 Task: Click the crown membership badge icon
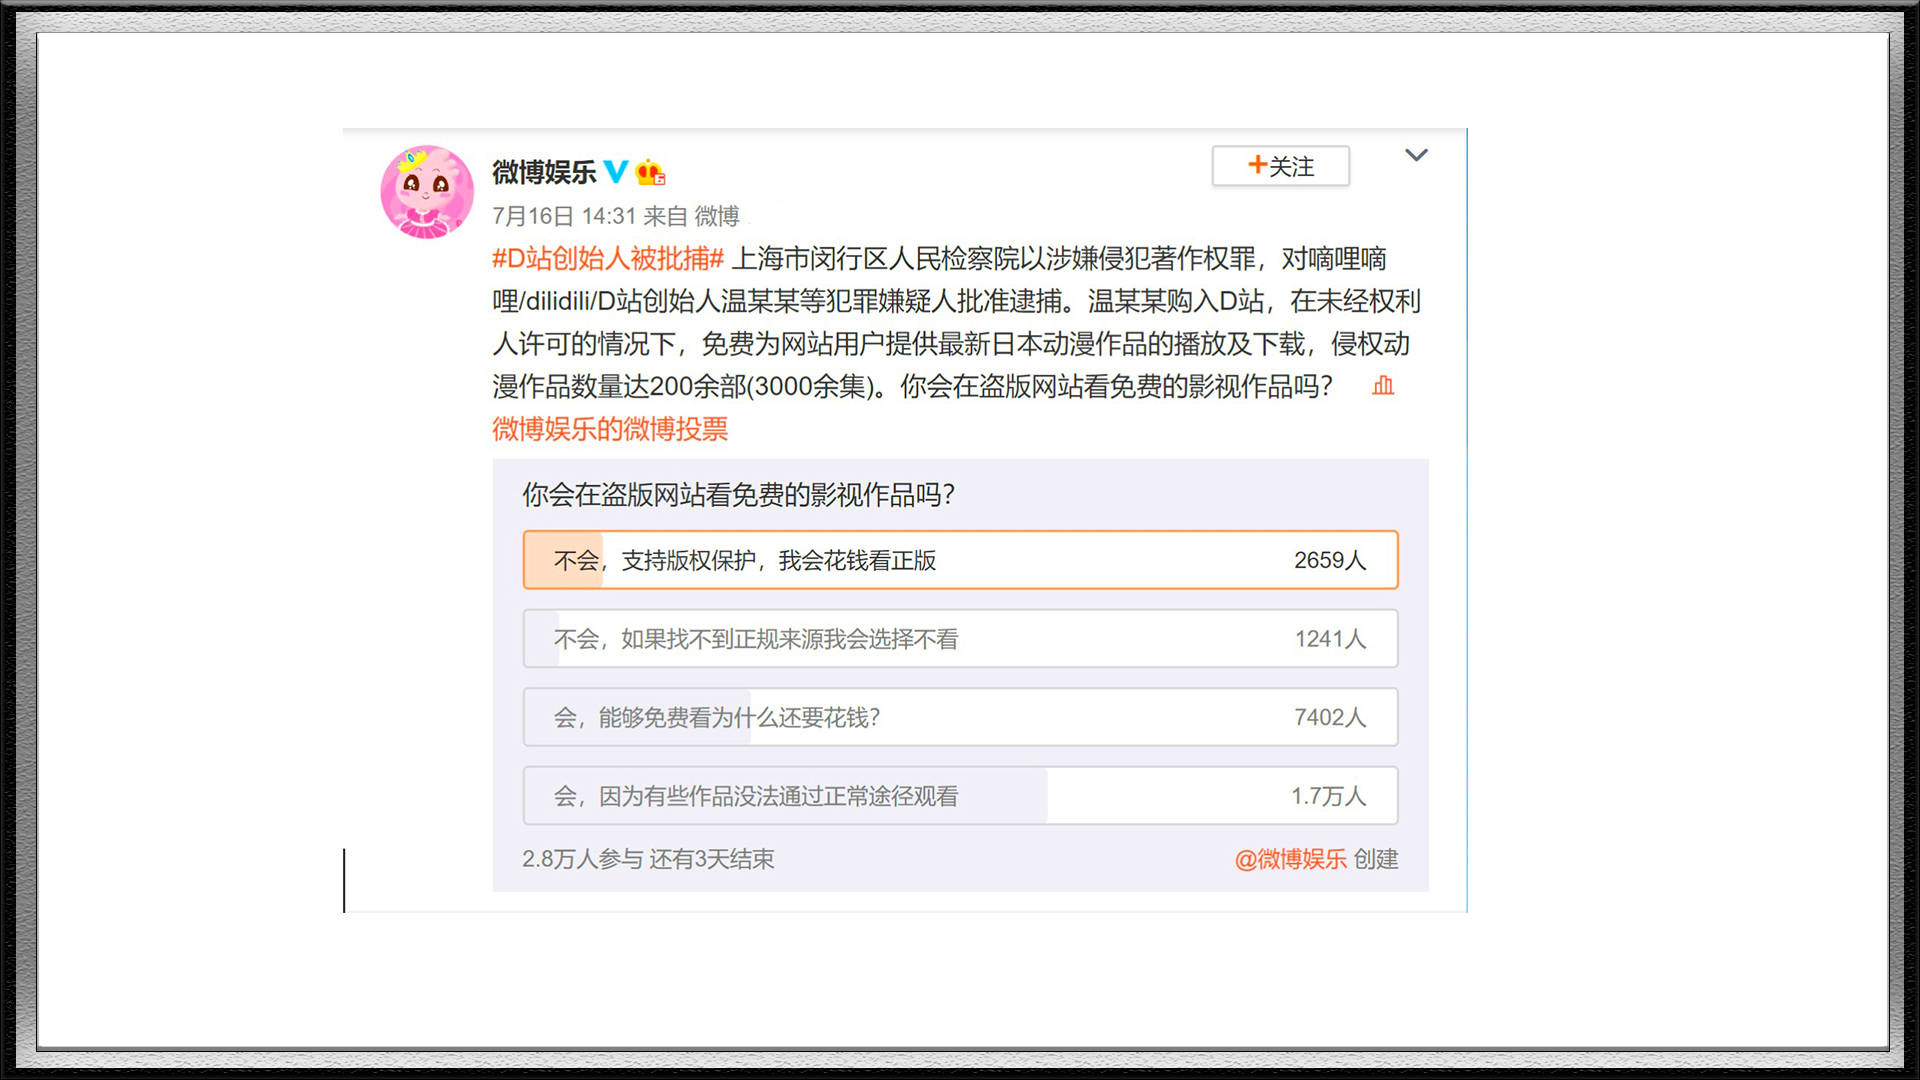[650, 172]
